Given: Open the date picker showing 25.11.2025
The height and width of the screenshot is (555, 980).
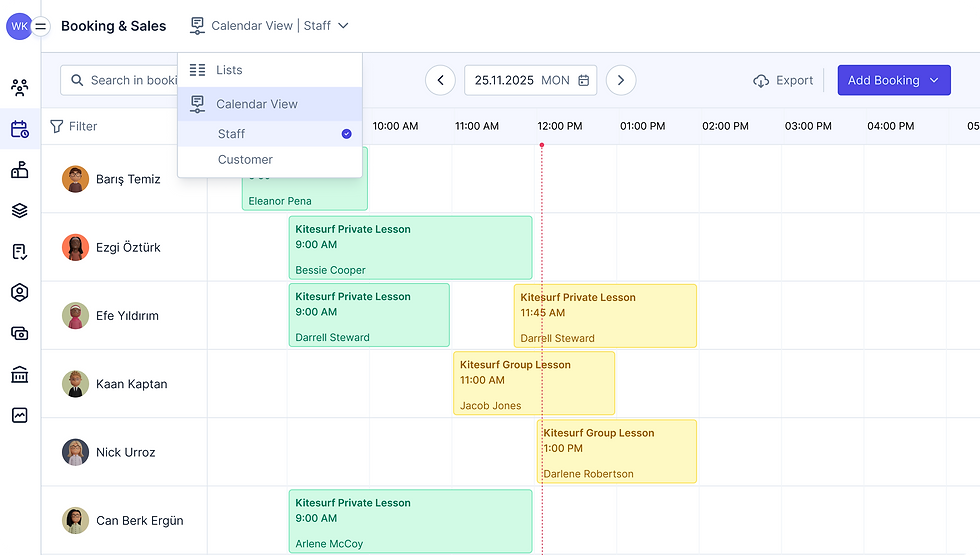Looking at the screenshot, I should click(x=530, y=81).
